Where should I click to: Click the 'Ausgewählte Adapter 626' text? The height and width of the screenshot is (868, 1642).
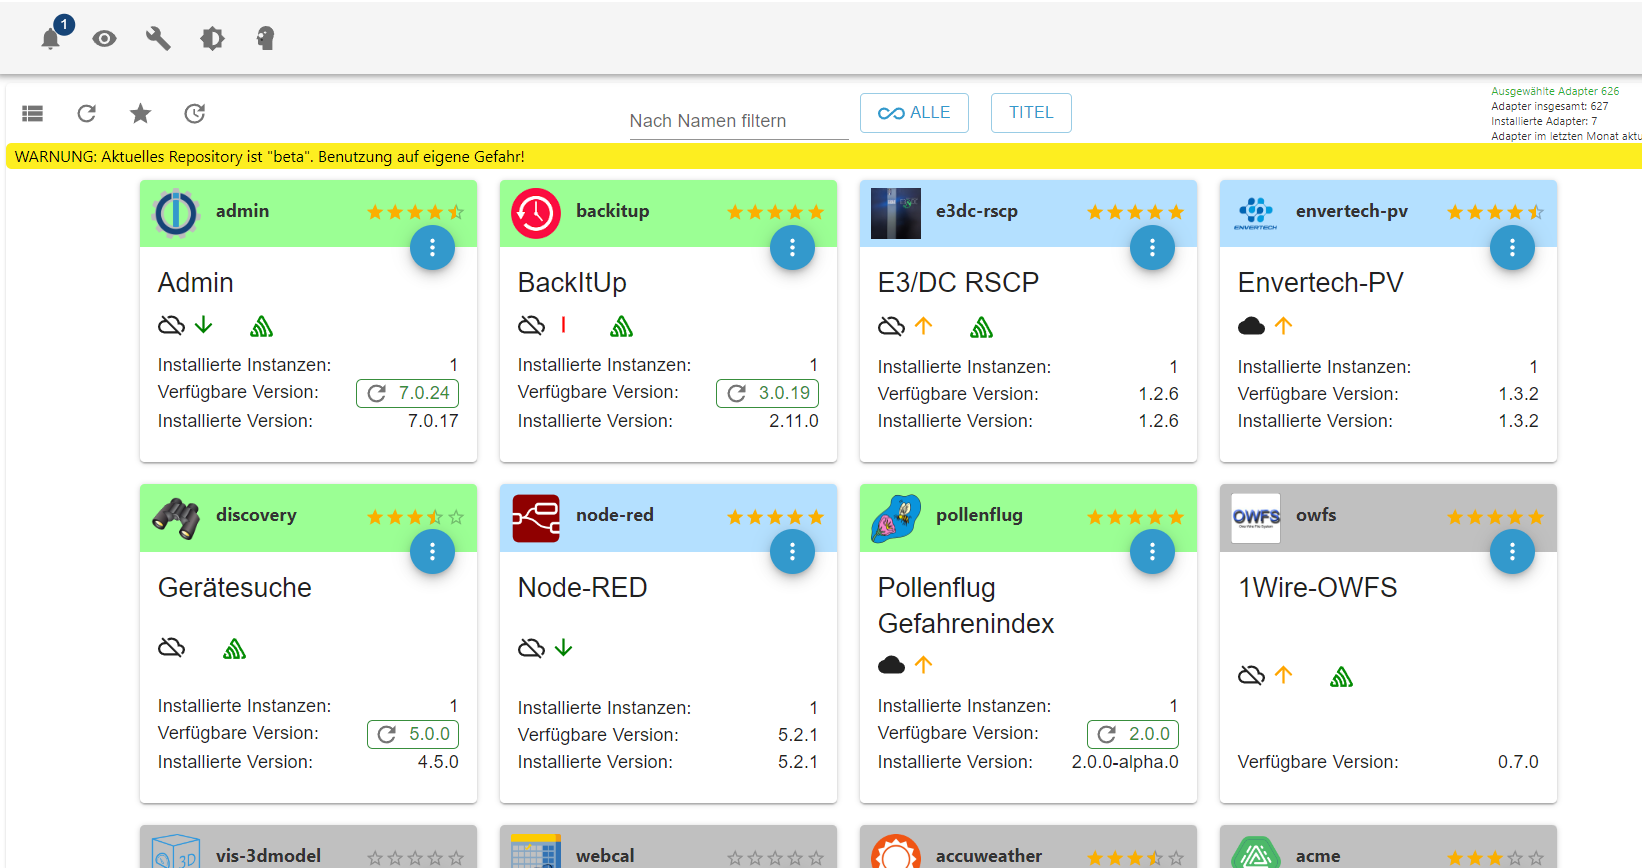1555,91
